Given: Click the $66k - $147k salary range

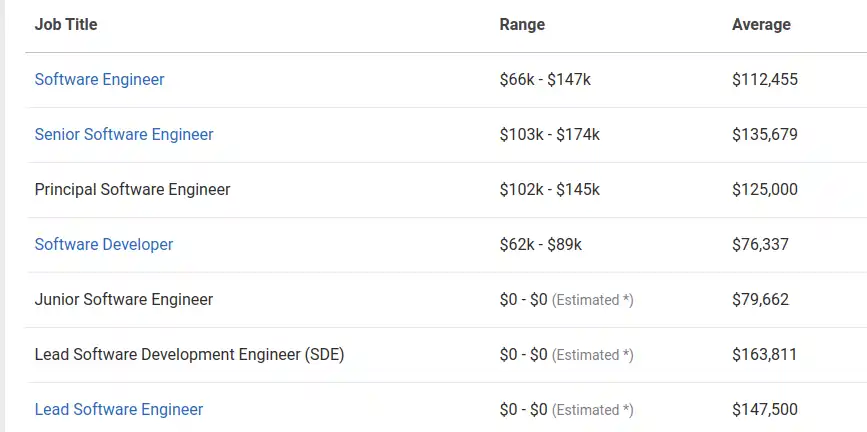Looking at the screenshot, I should coord(545,80).
